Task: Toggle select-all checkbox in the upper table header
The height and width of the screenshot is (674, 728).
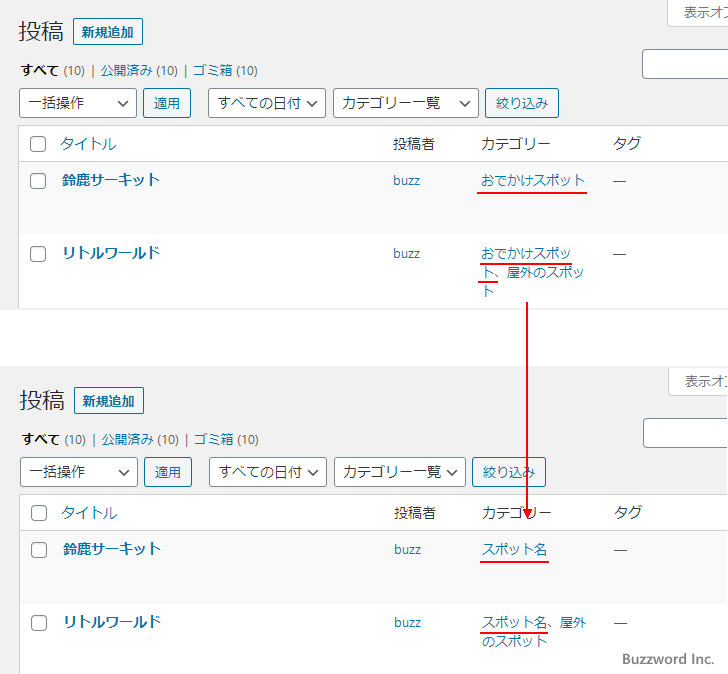Action: click(x=38, y=144)
